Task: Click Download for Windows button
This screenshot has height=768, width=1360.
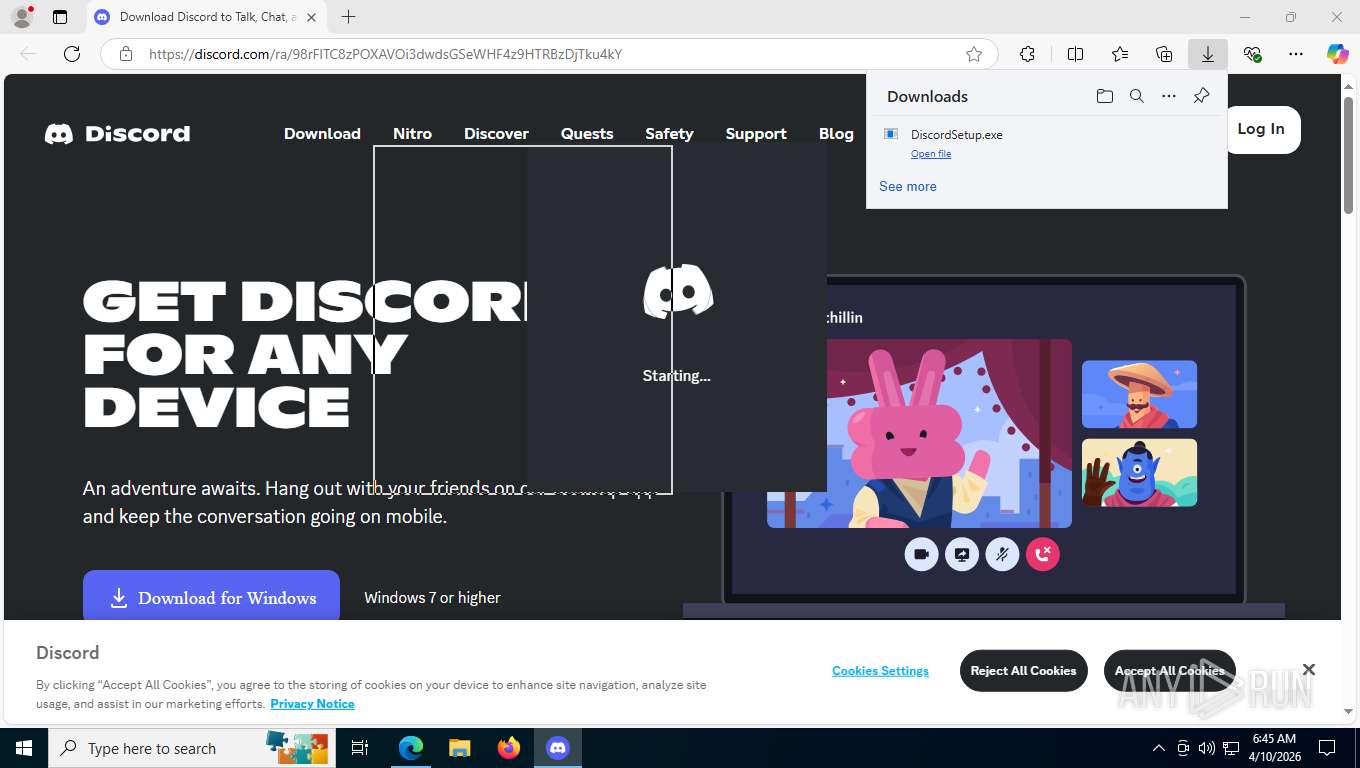Action: pyautogui.click(x=211, y=597)
